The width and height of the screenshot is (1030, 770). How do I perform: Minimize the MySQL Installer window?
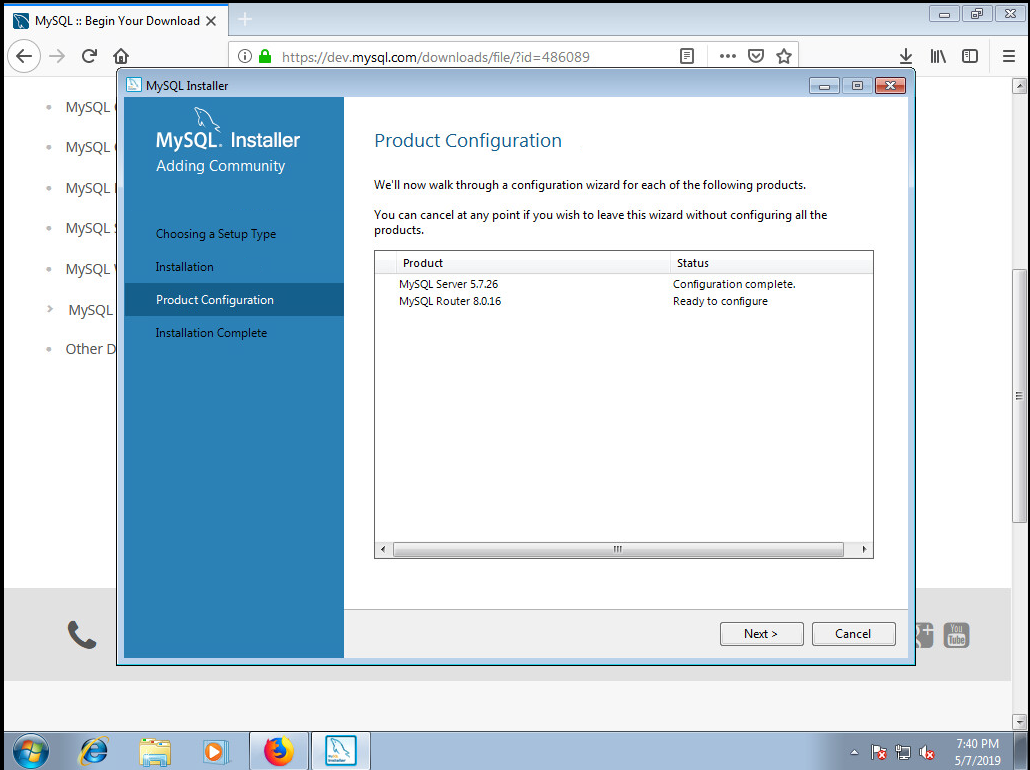824,85
